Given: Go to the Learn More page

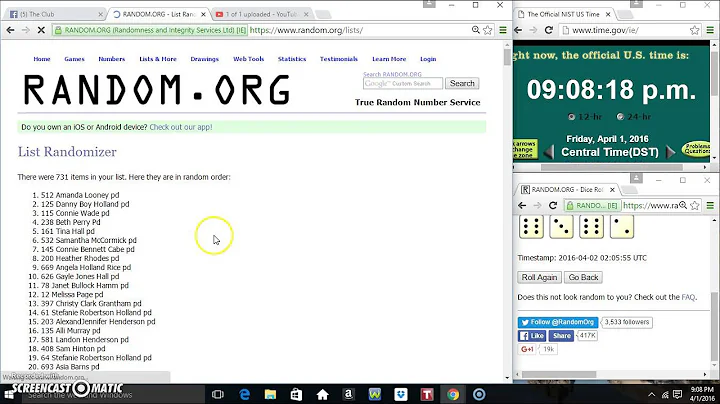Looking at the screenshot, I should tap(389, 59).
